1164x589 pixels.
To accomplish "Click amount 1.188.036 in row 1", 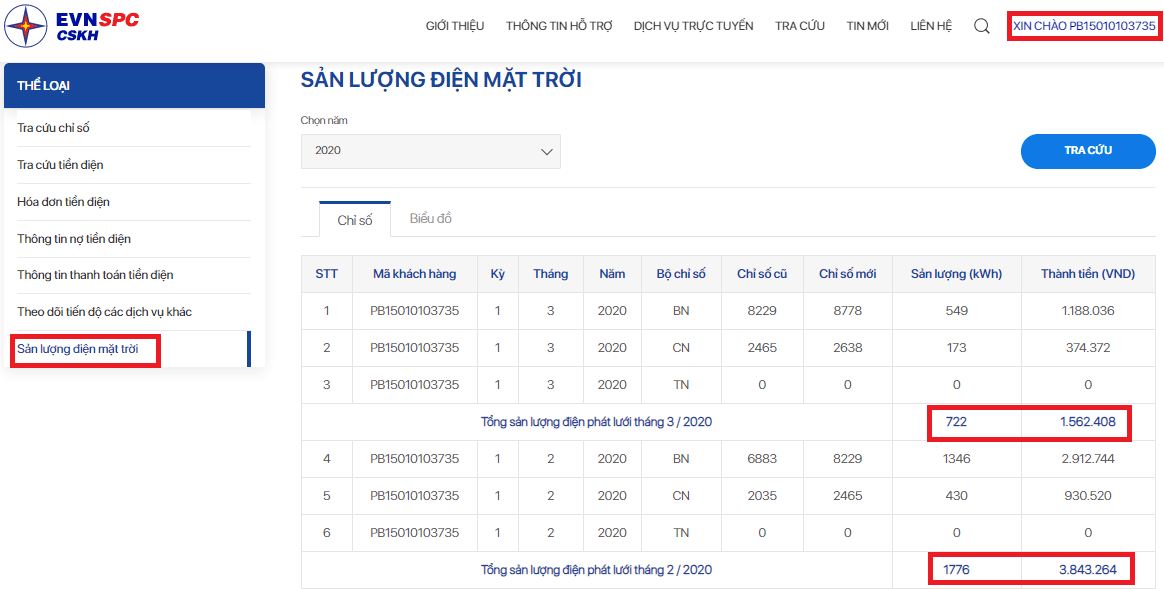I will click(1088, 311).
